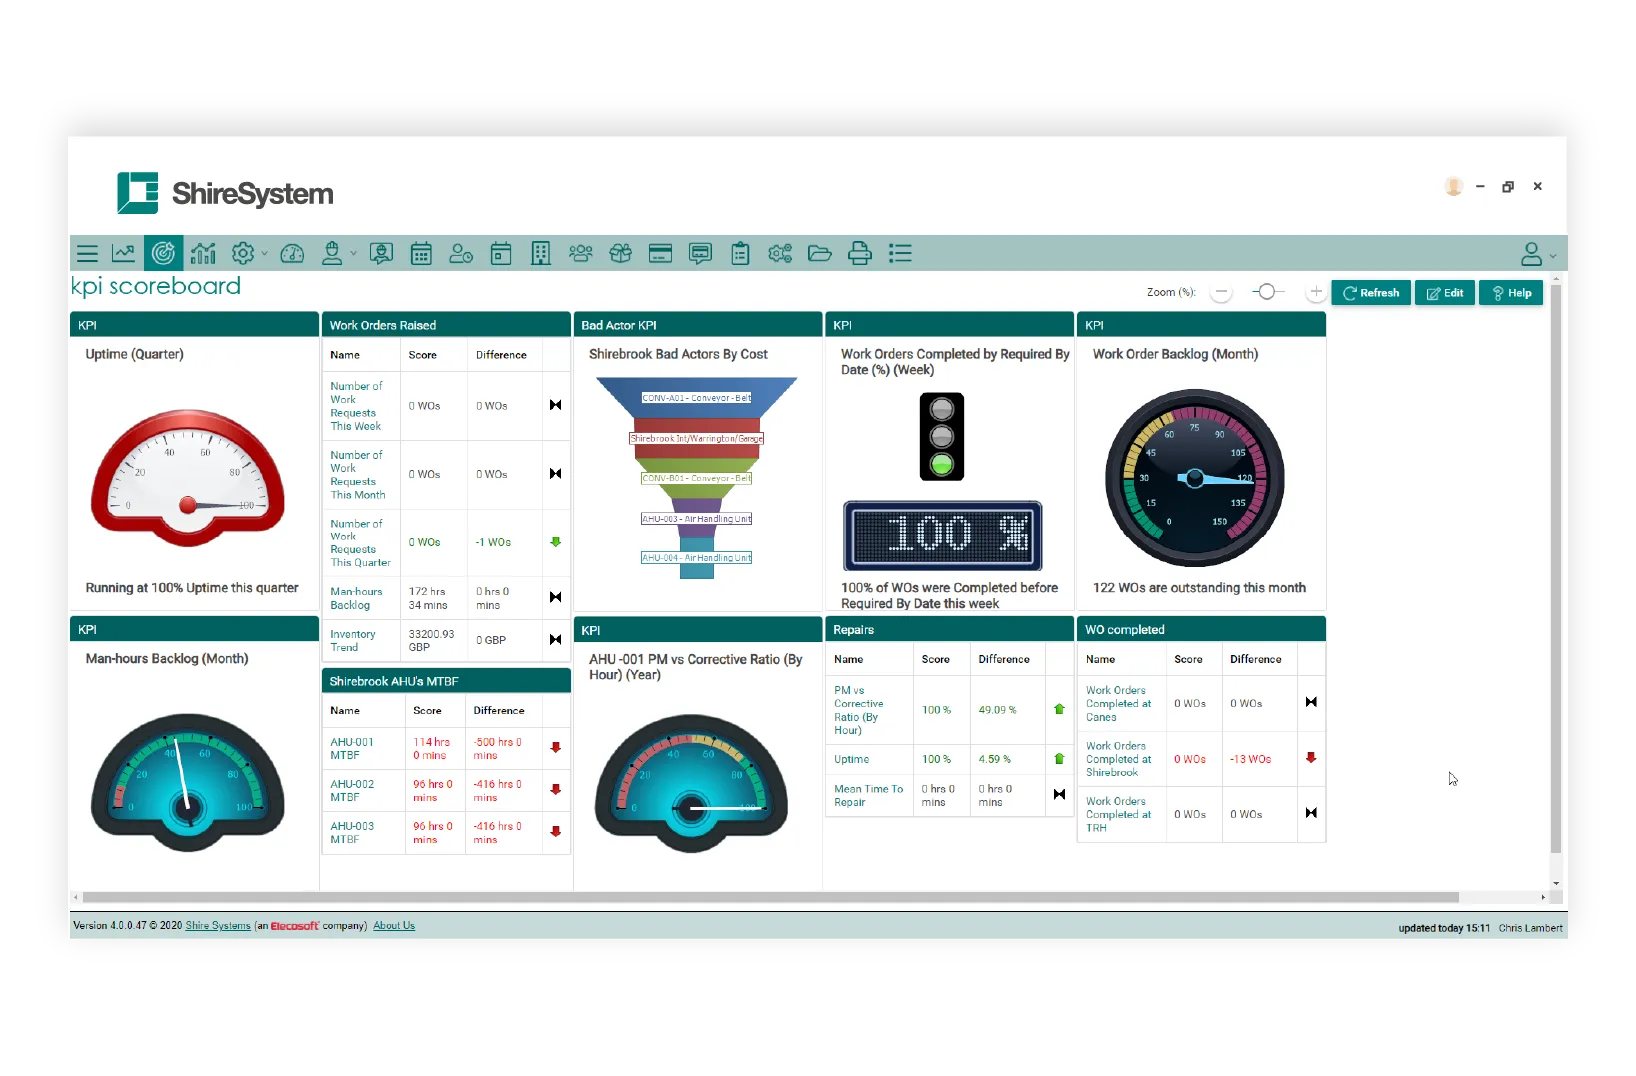This screenshot has width=1636, height=1076.
Task: Select AHU-003 Air Handling Unit funnel segment
Action: point(696,519)
